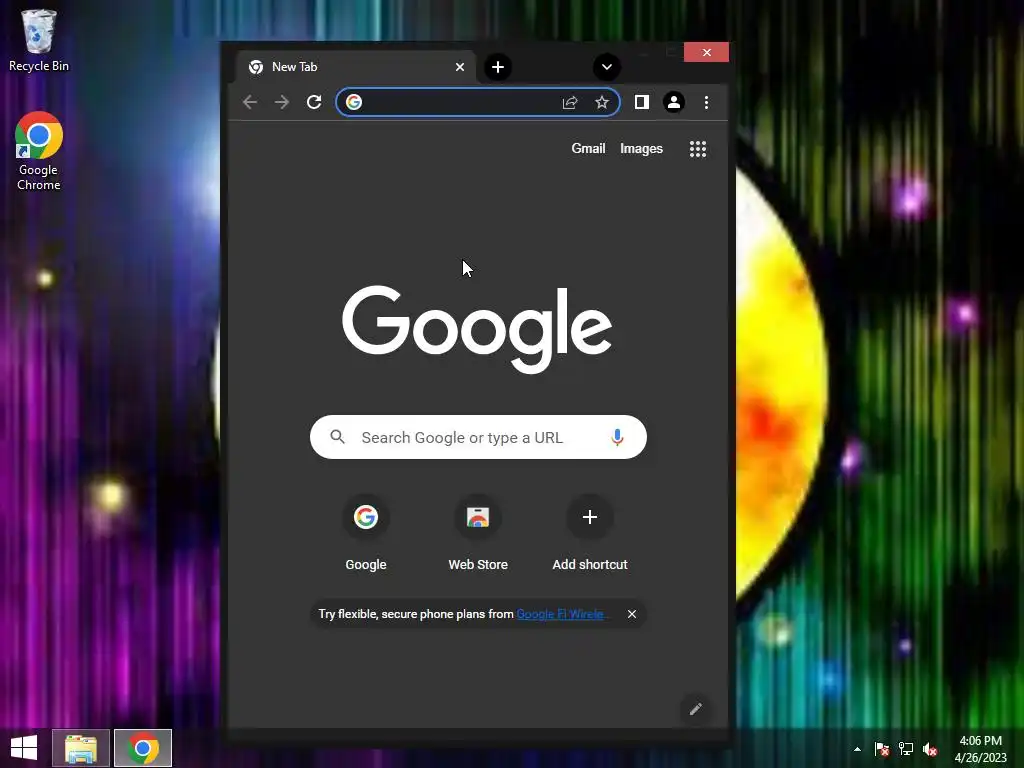1024x768 pixels.
Task: Dismiss the phone plans promo
Action: 632,614
